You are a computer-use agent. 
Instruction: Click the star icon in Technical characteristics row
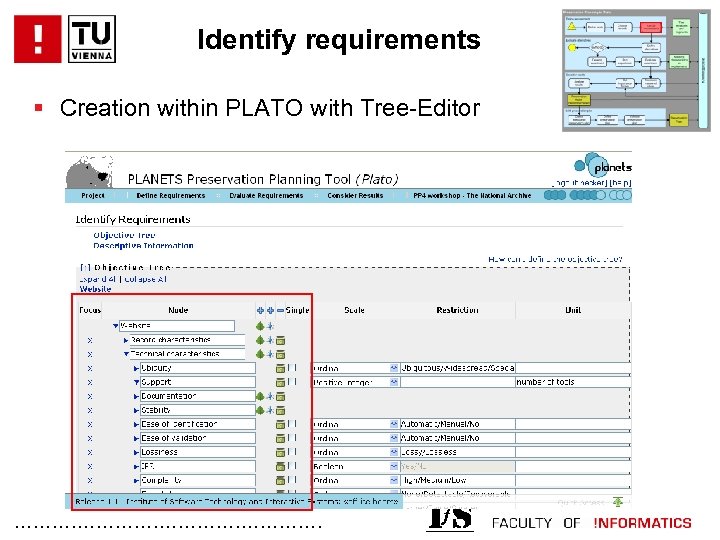click(x=270, y=354)
